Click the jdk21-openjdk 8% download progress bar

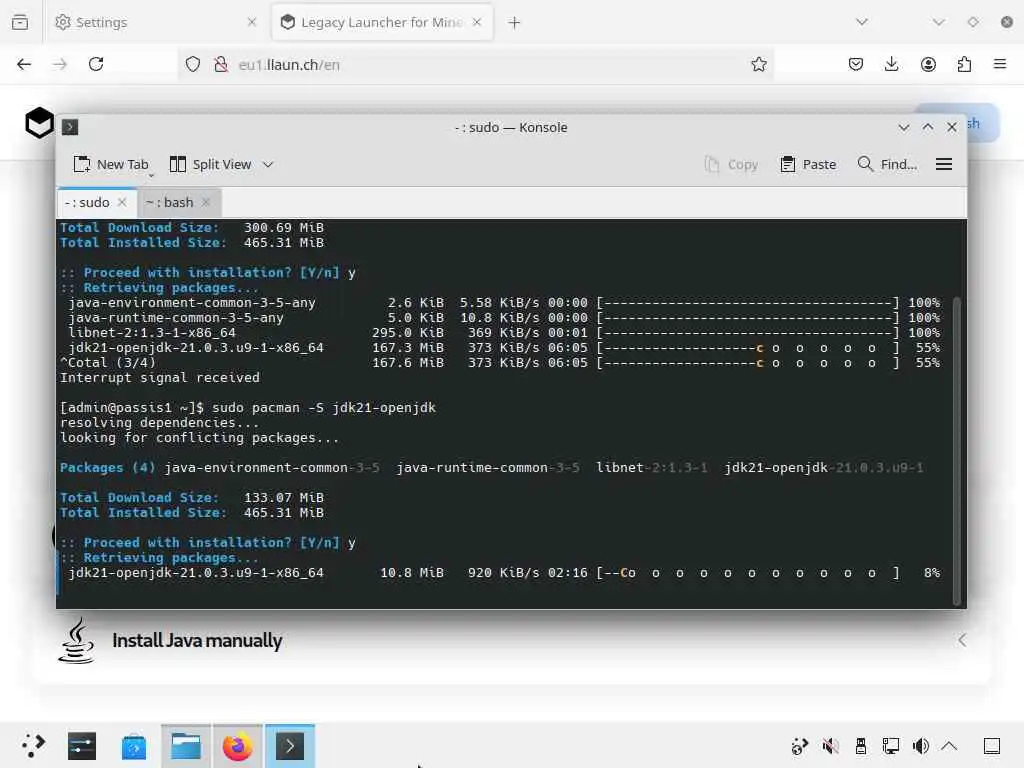click(x=748, y=573)
